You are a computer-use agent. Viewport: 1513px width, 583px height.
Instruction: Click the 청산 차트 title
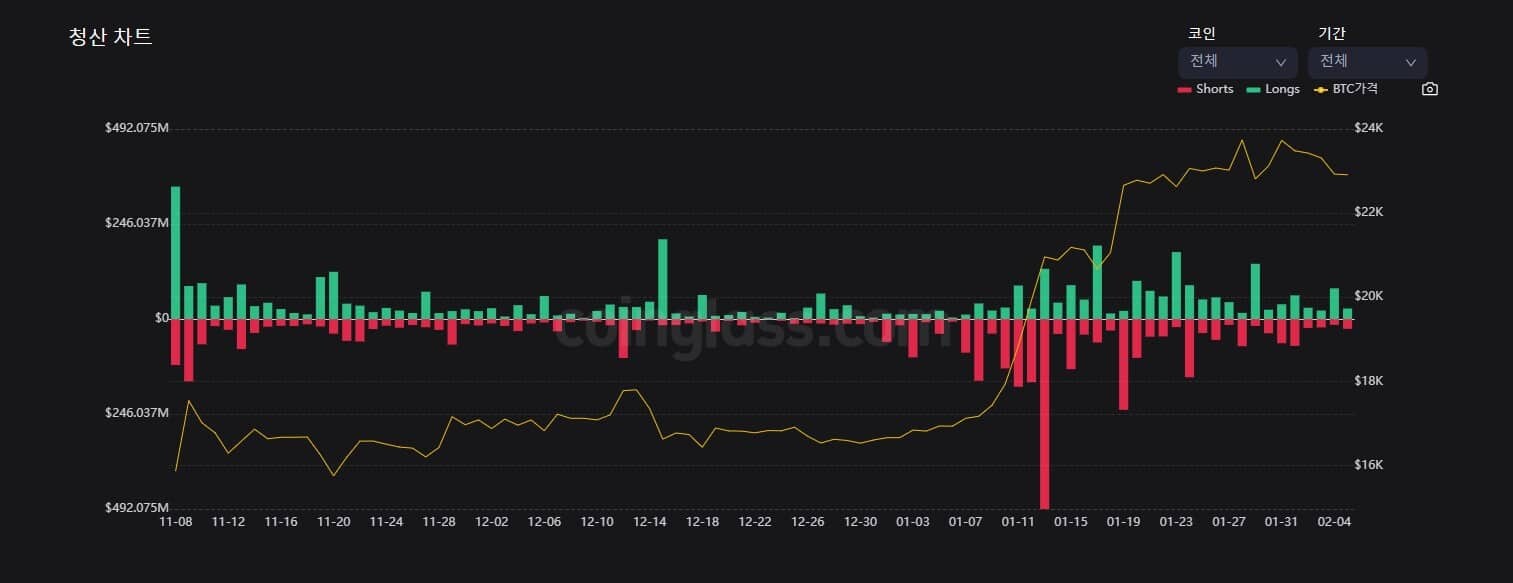(x=110, y=38)
